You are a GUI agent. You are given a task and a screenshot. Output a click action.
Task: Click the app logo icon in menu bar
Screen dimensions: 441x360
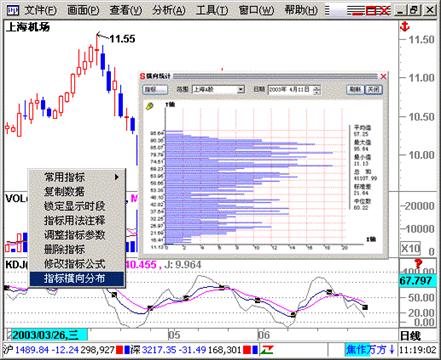13,10
